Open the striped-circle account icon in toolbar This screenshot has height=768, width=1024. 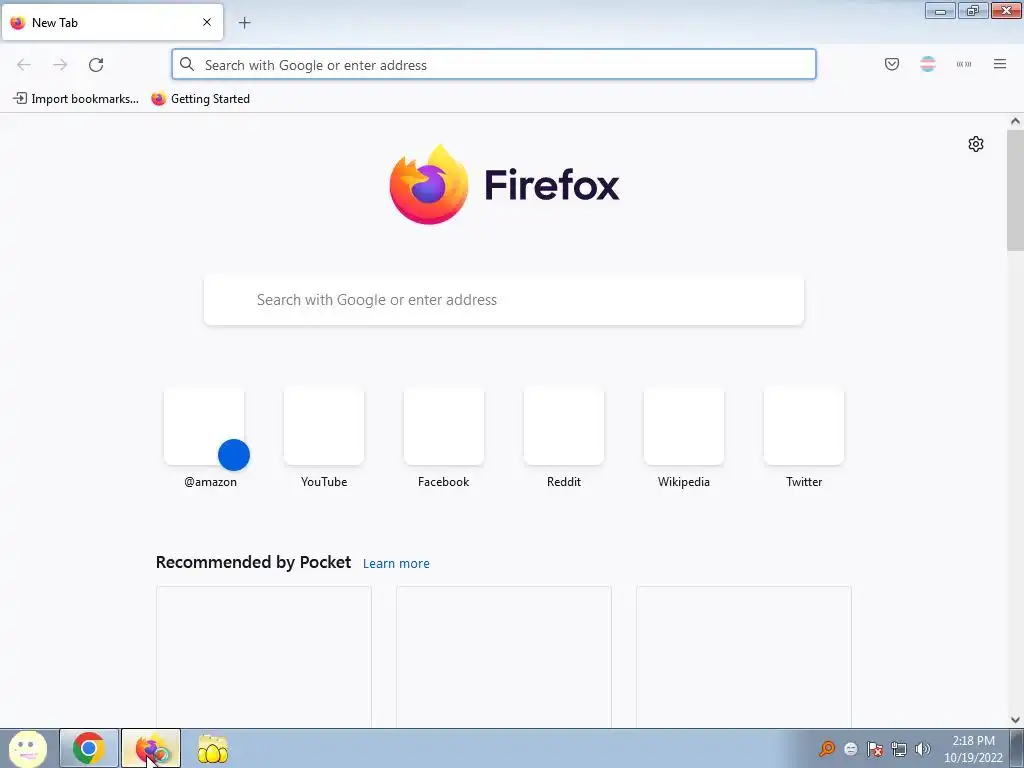927,64
